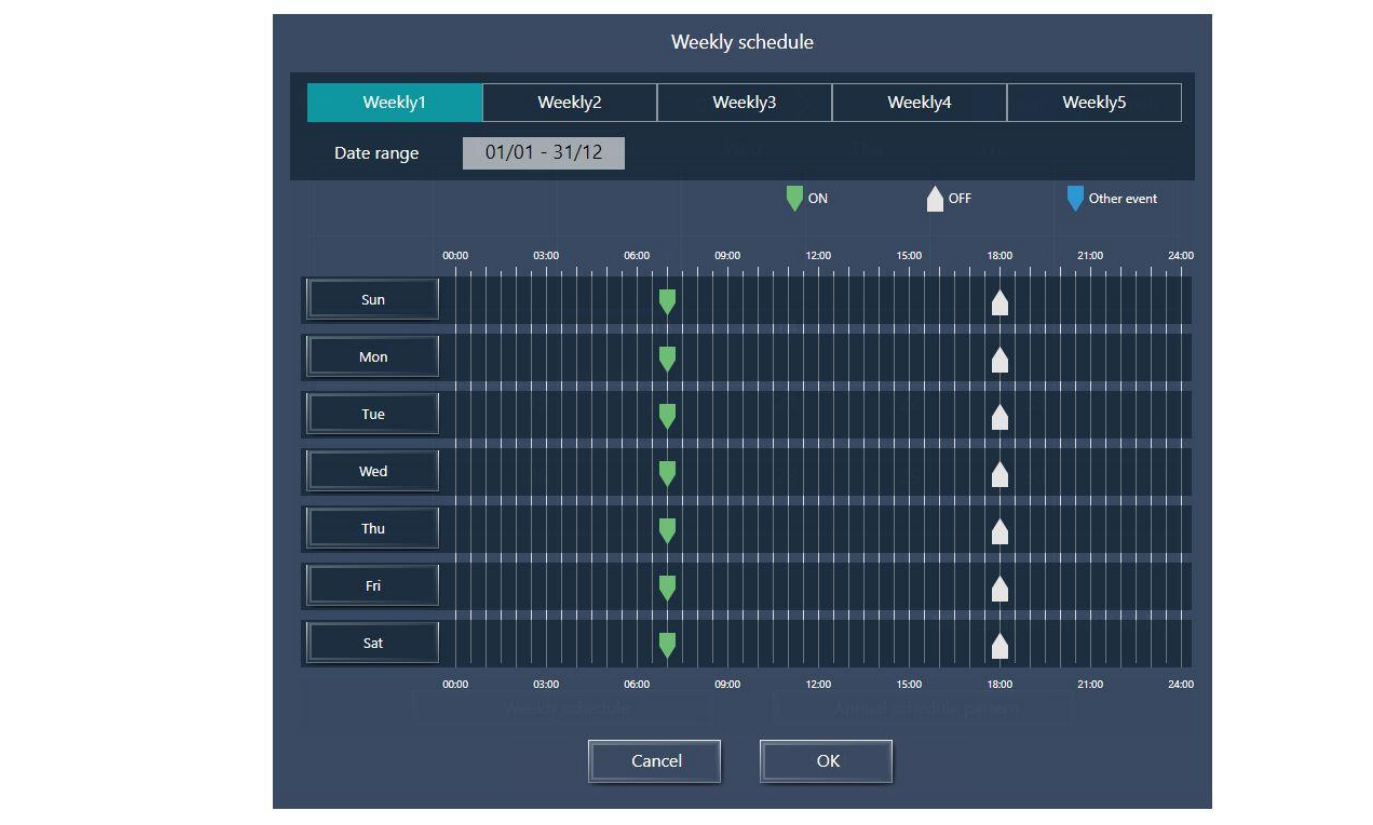1373x825 pixels.
Task: Select Wednesday's OFF event marker
Action: pos(999,473)
